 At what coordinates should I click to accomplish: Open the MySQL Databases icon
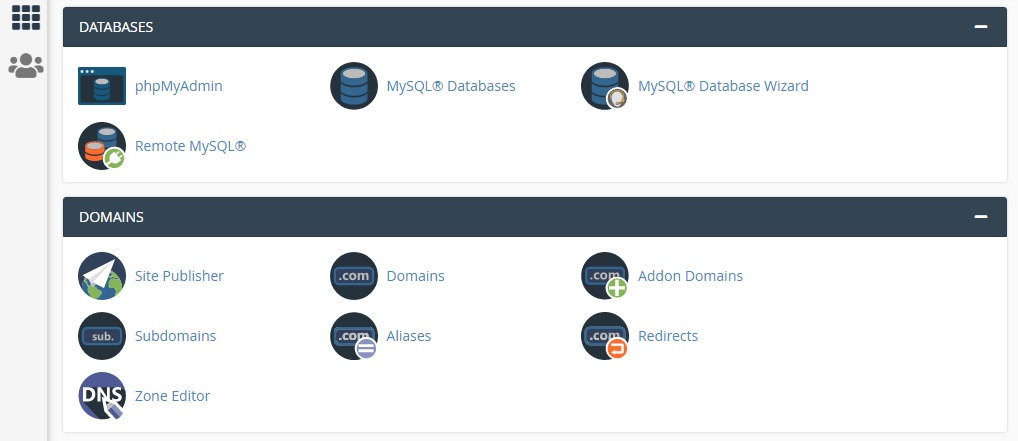(x=354, y=86)
